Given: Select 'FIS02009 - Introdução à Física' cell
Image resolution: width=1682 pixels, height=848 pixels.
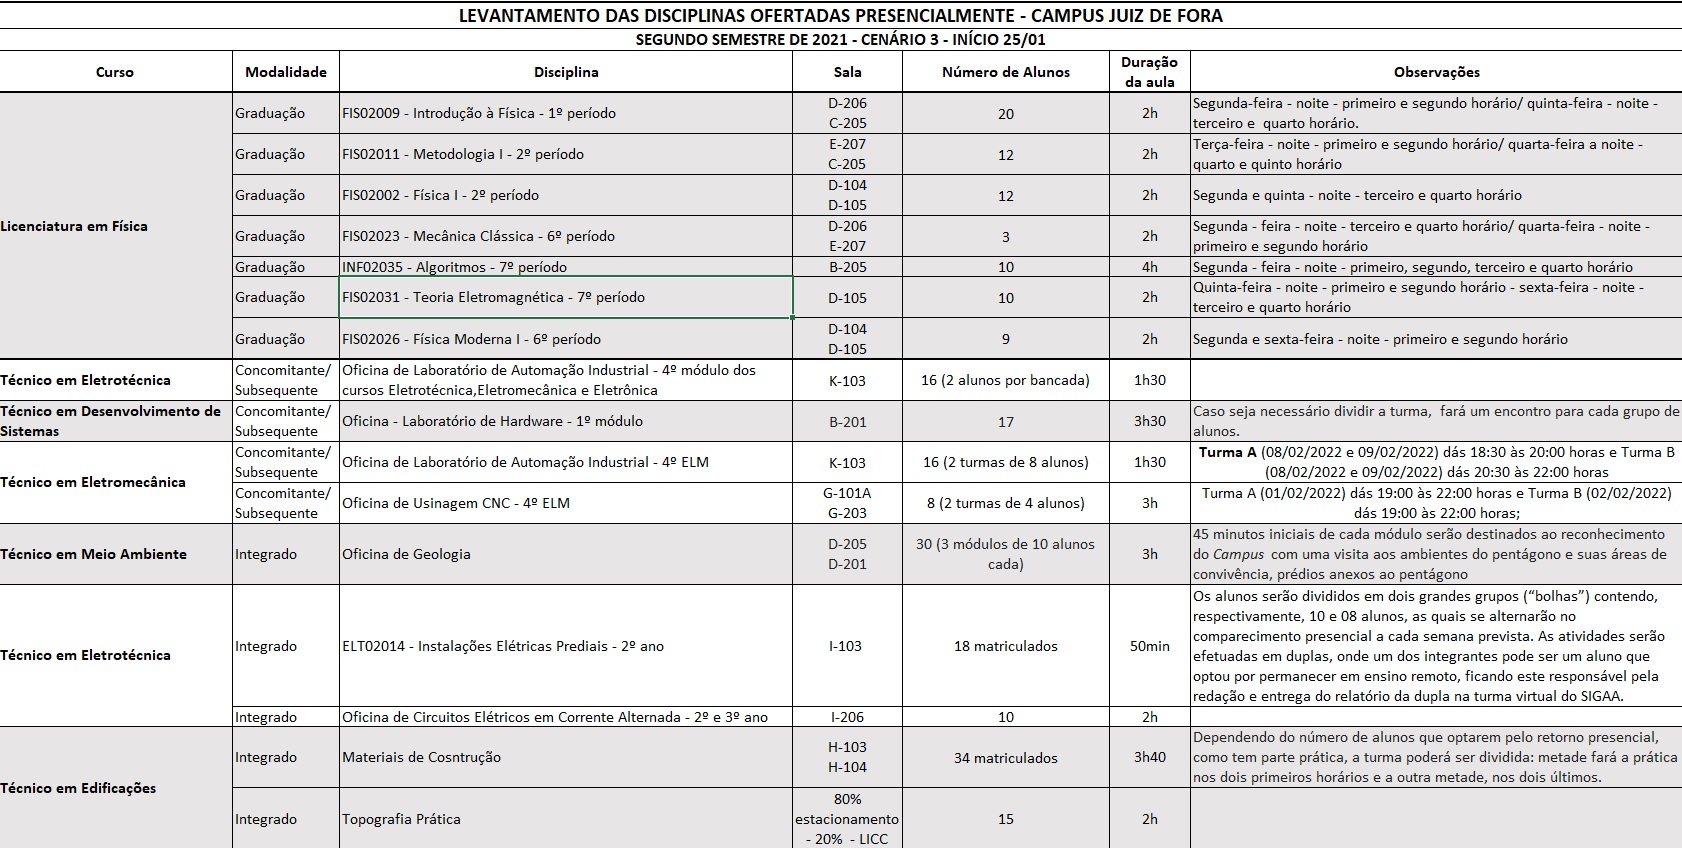Looking at the screenshot, I should tap(565, 113).
